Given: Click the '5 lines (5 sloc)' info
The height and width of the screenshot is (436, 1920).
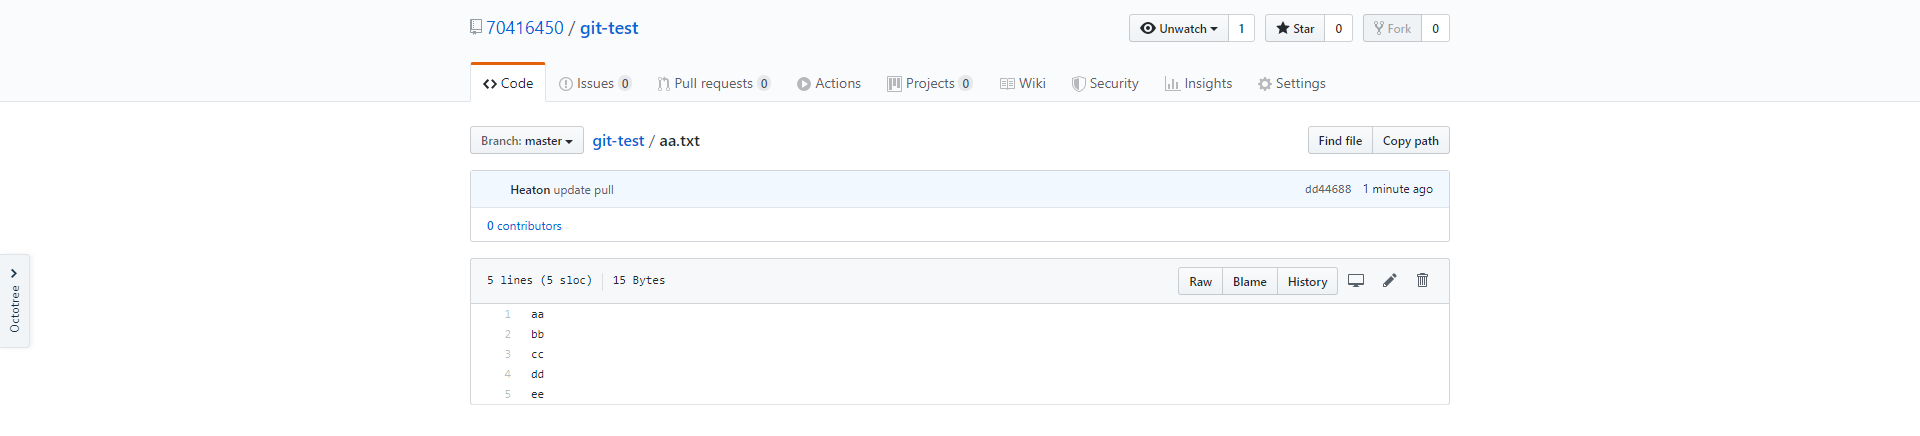Looking at the screenshot, I should click(x=539, y=280).
